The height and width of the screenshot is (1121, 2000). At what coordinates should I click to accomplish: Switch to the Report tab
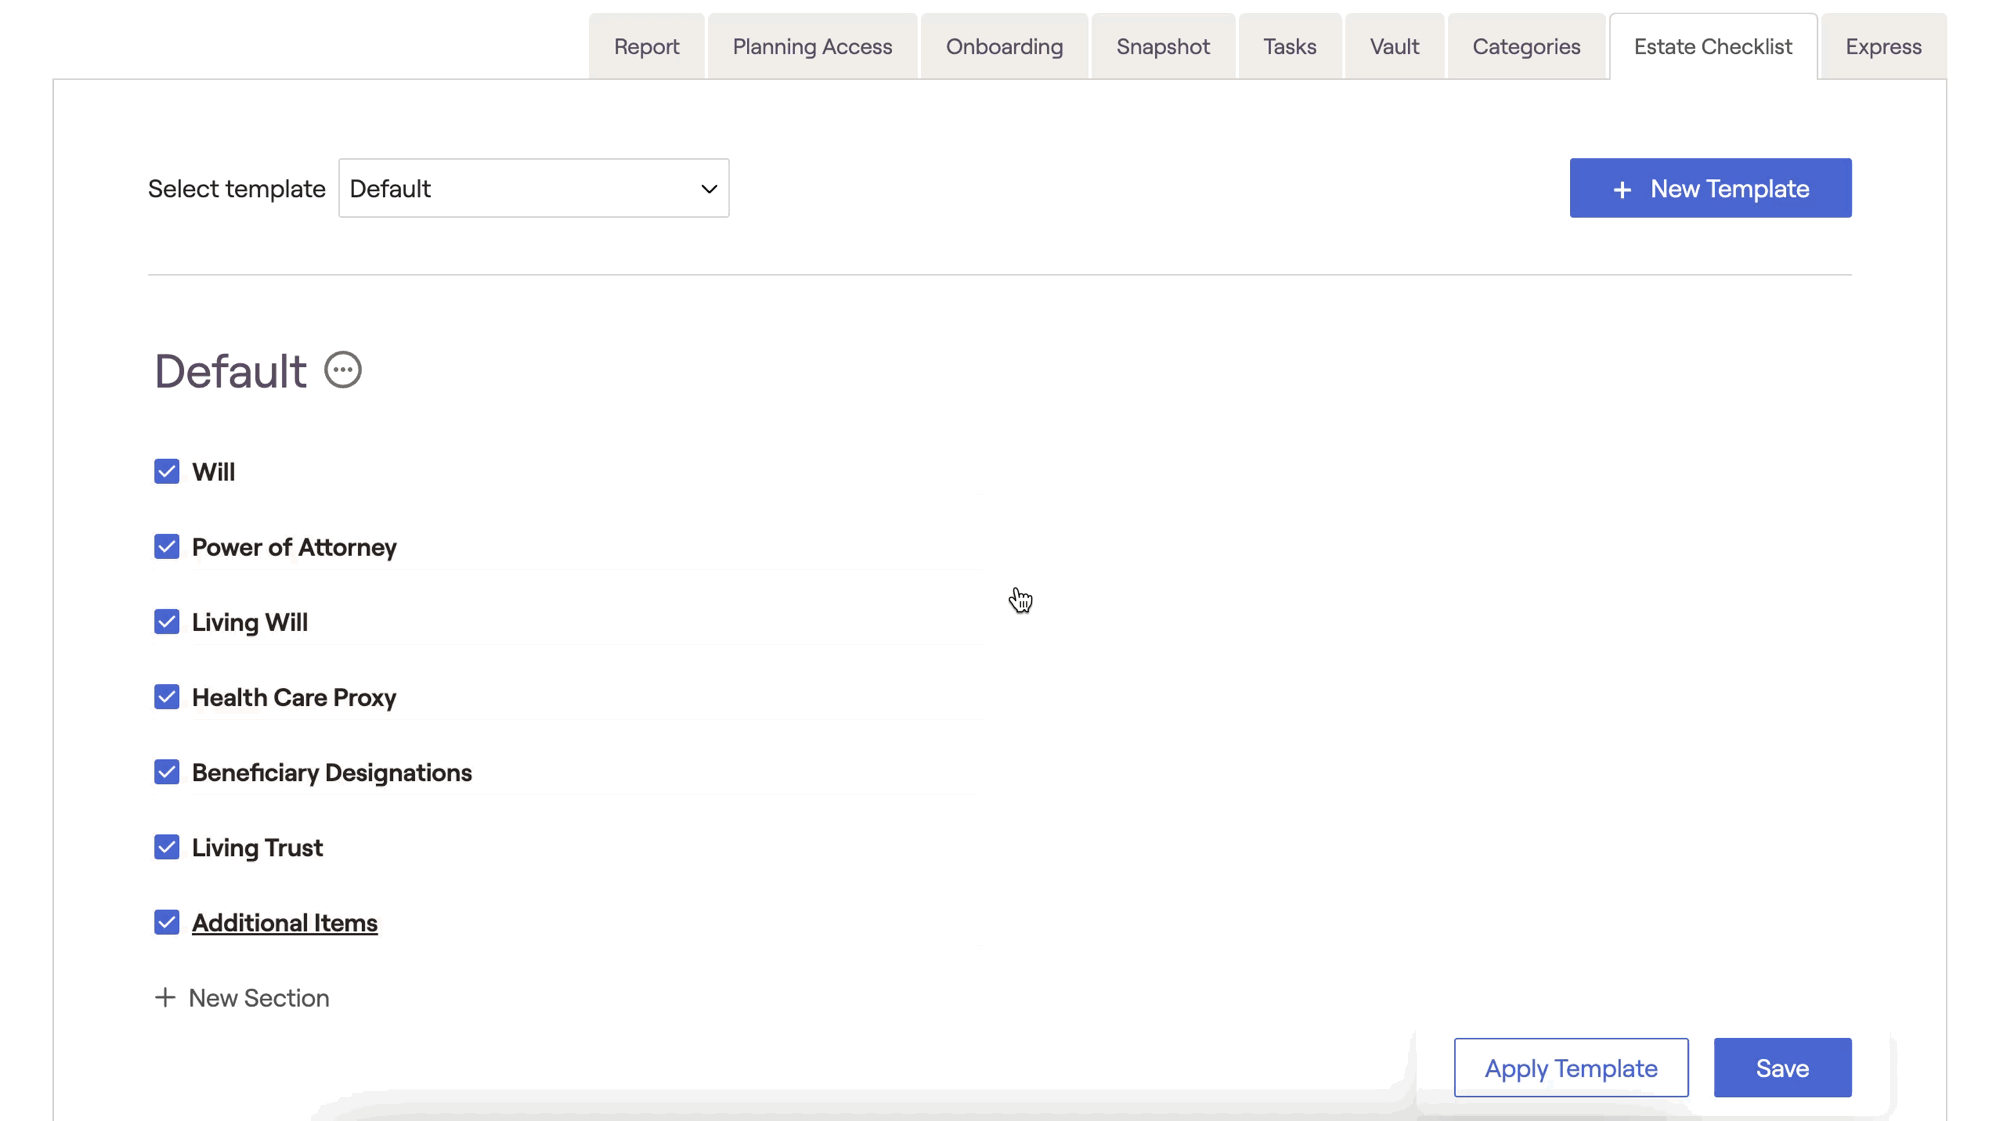click(646, 47)
